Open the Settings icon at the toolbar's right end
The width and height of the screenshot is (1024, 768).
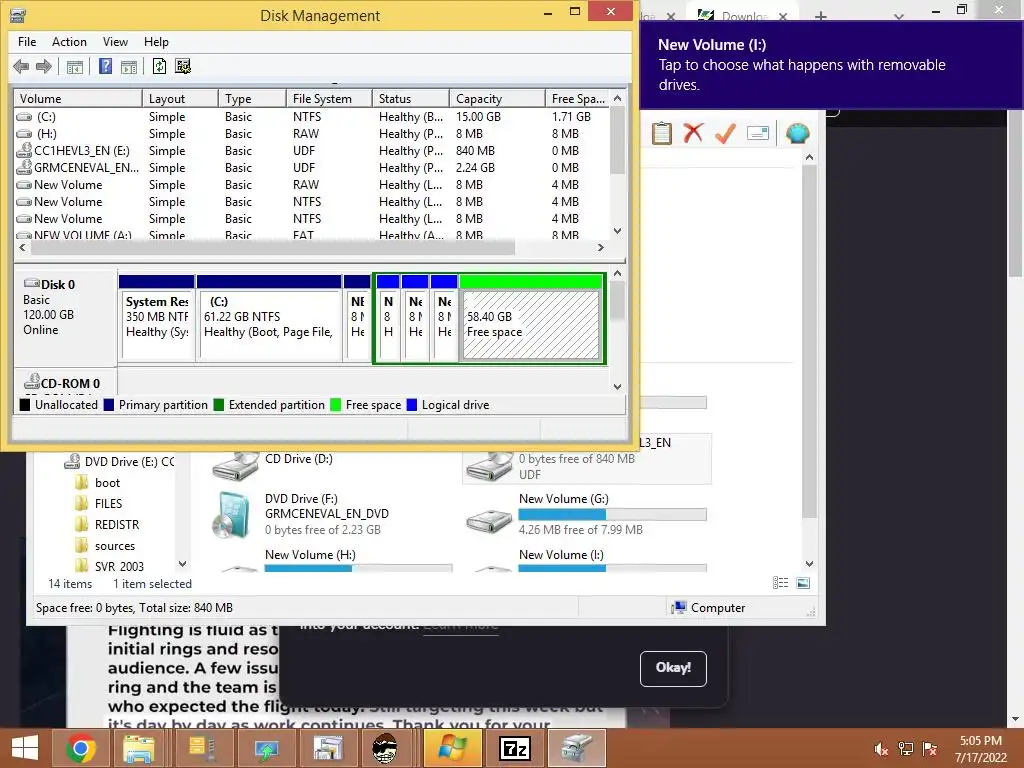[x=183, y=66]
